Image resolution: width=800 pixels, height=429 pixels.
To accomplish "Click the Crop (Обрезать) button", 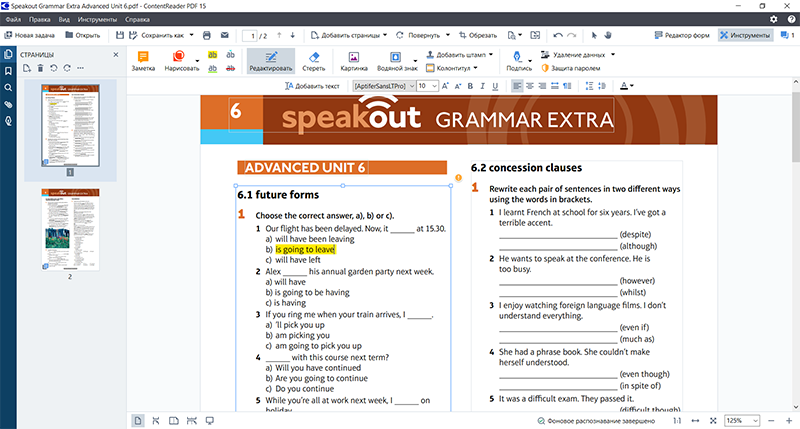I will click(478, 35).
